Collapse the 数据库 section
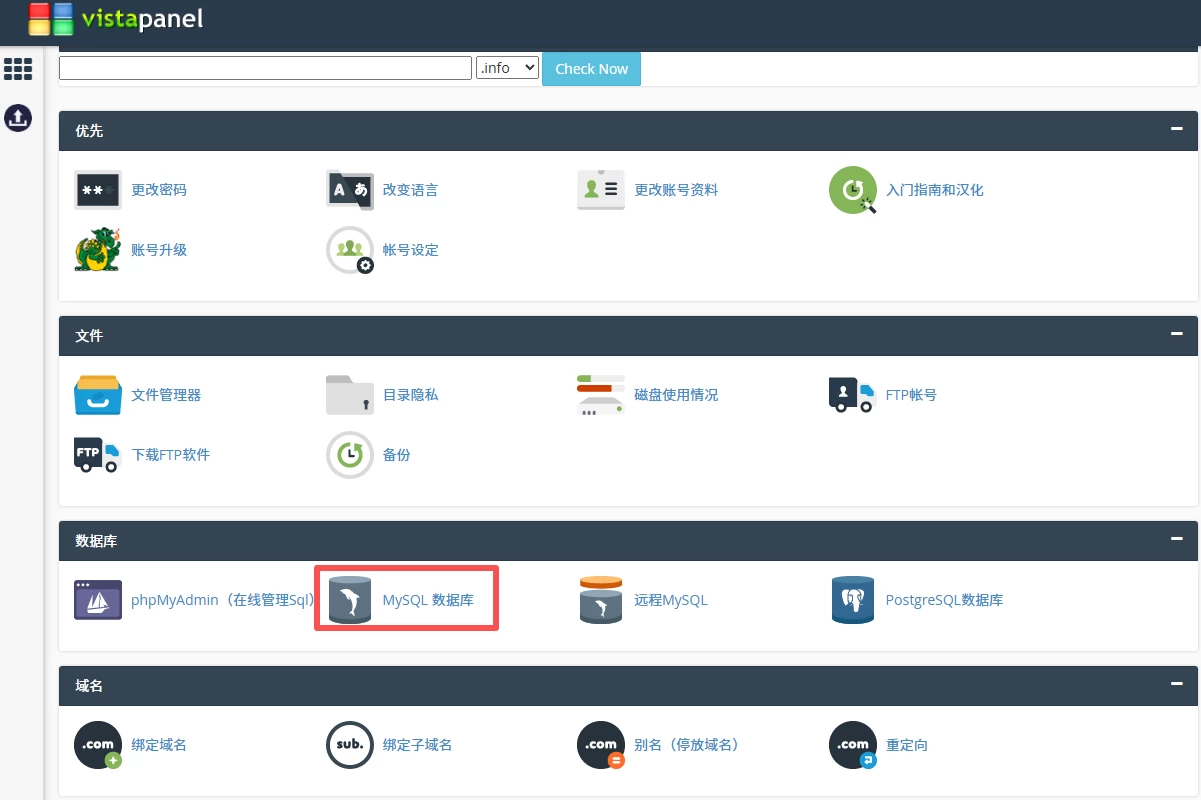This screenshot has height=800, width=1201. tap(1176, 540)
